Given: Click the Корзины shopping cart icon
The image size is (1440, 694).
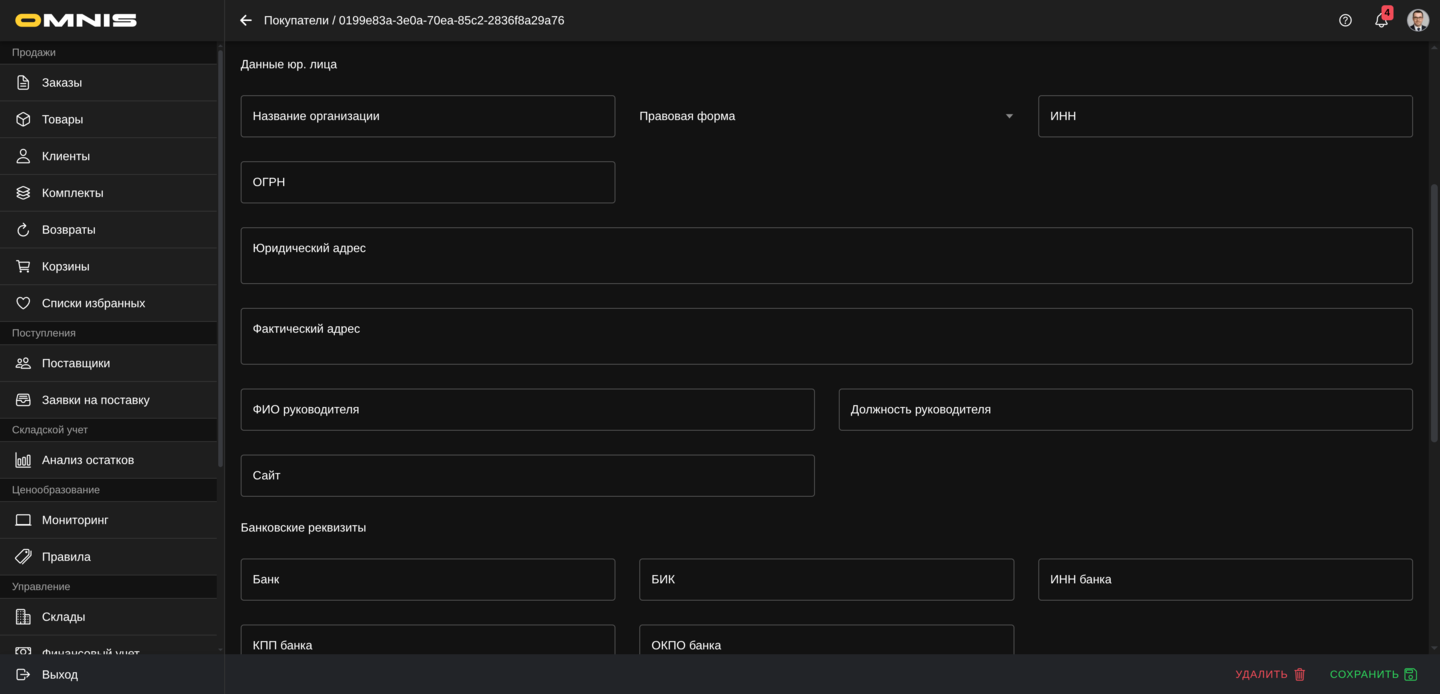Looking at the screenshot, I should pos(23,266).
